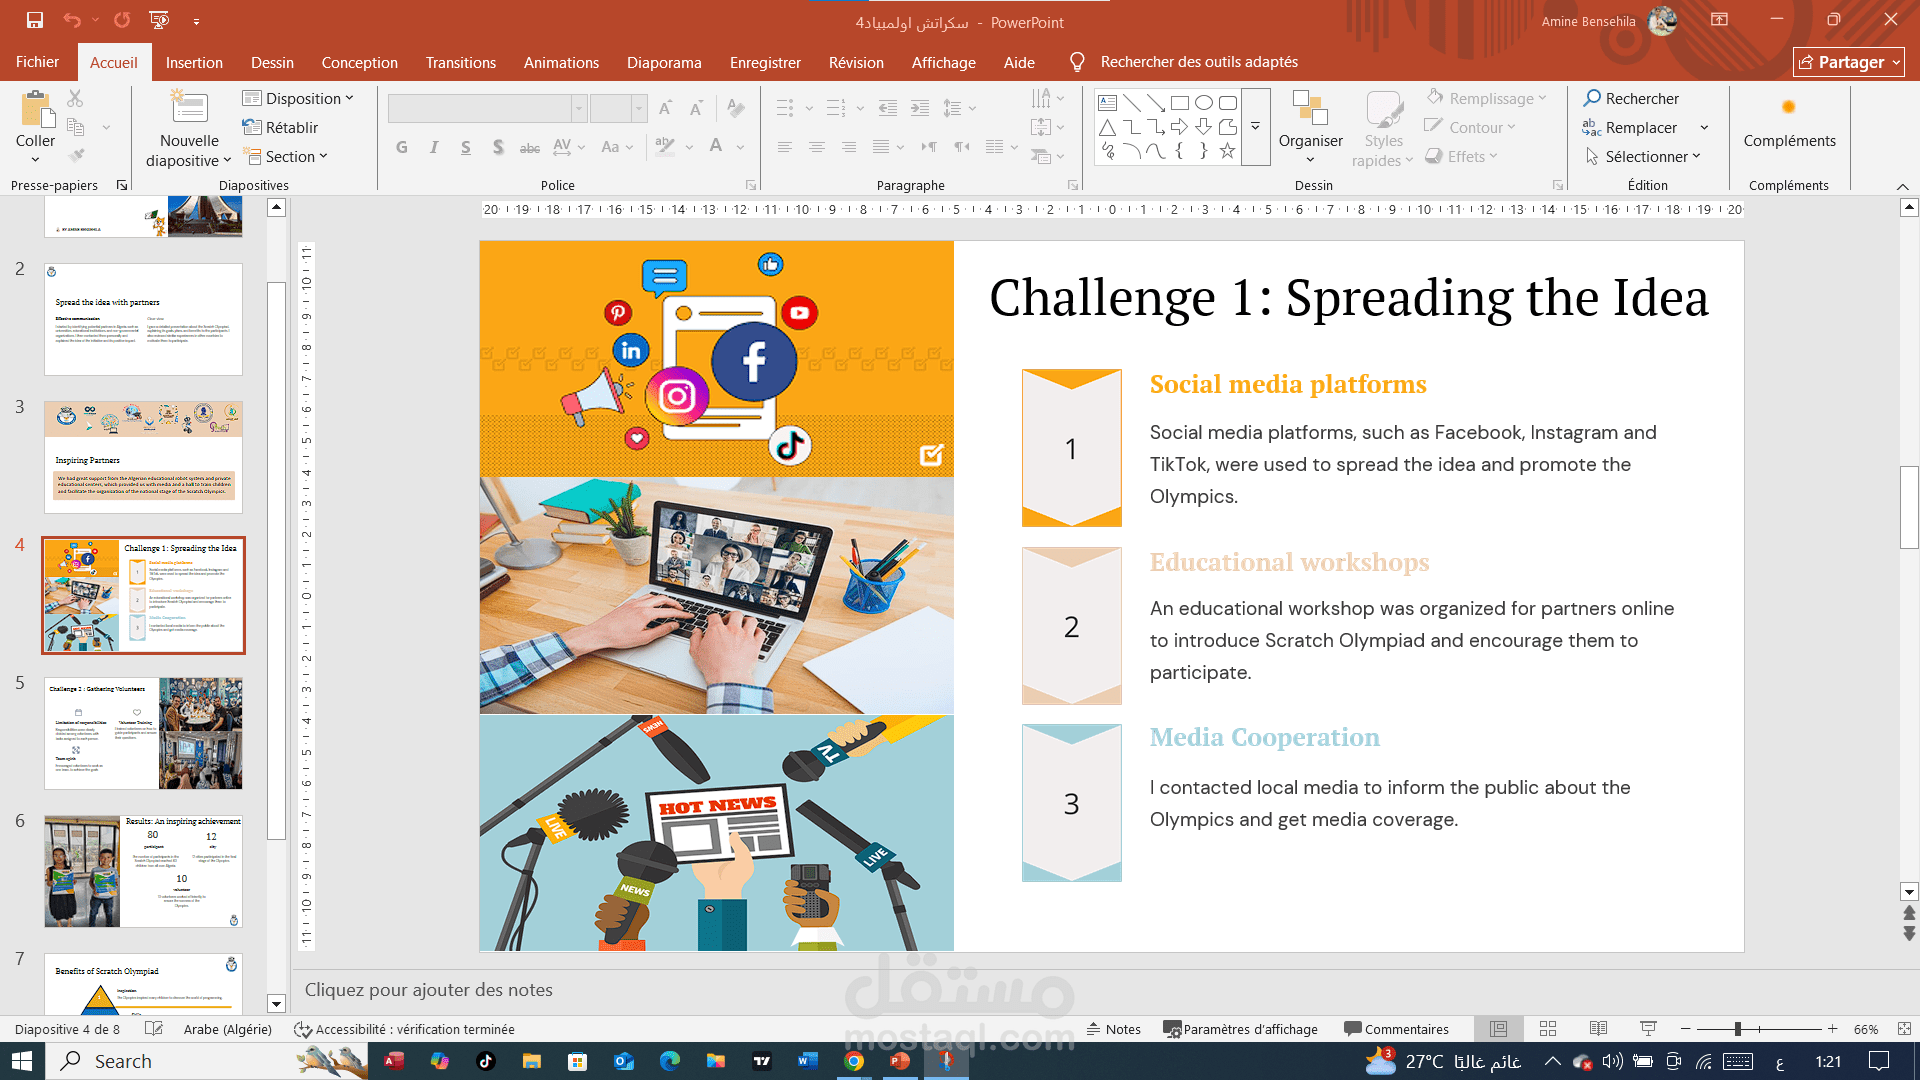Select the rectangle shape in the shapes gallery
Viewport: 1920px width, 1080px height.
click(x=1180, y=102)
